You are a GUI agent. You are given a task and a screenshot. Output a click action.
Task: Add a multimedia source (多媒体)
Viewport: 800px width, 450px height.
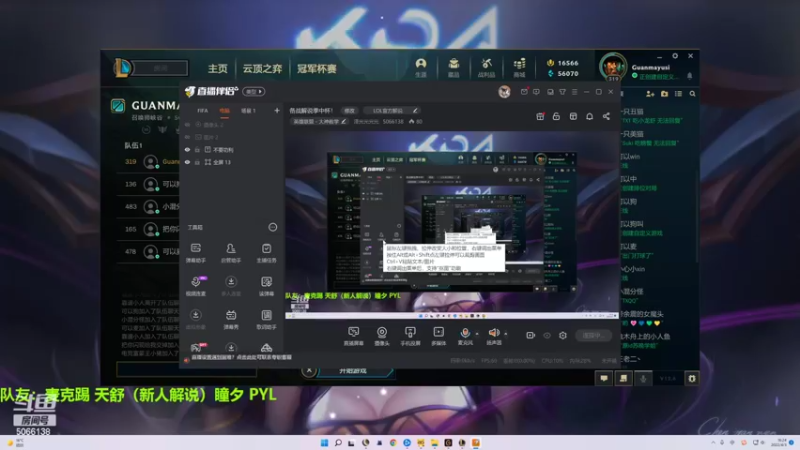click(x=438, y=336)
